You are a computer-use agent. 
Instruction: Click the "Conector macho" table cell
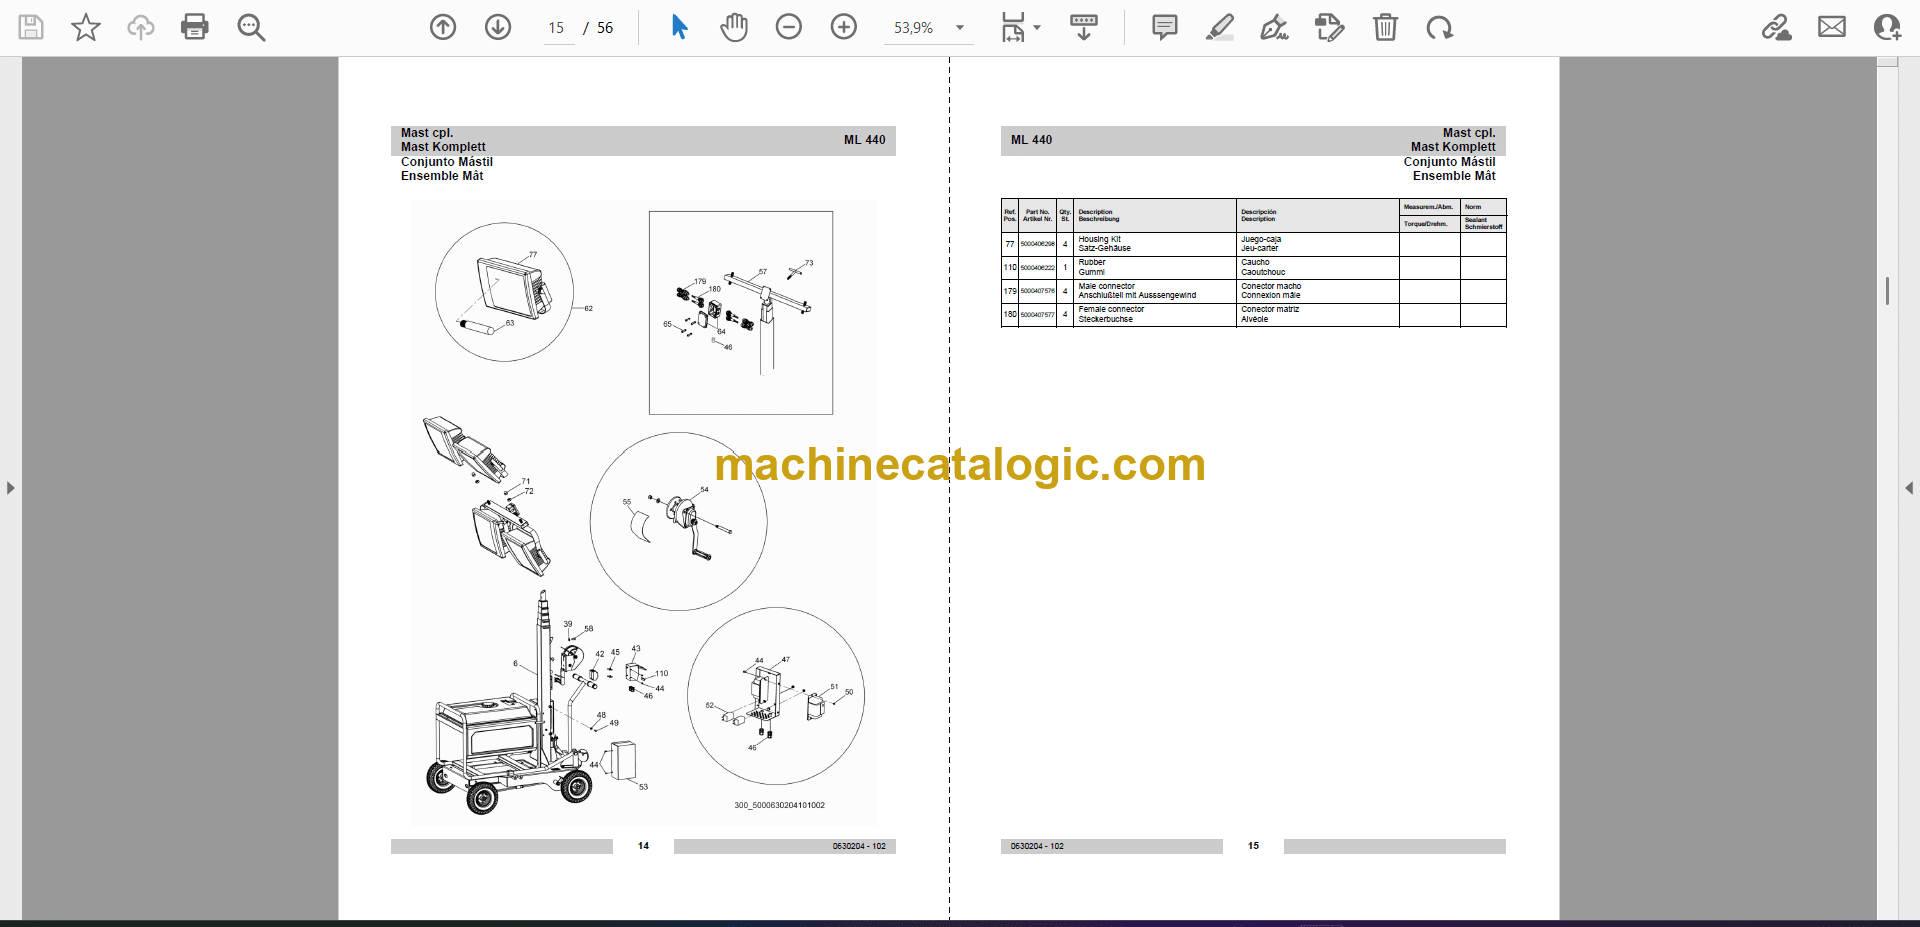pyautogui.click(x=1318, y=291)
